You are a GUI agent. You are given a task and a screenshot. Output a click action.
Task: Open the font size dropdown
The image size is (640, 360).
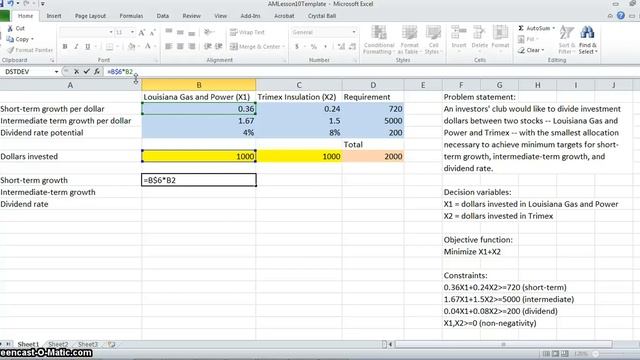(x=132, y=32)
